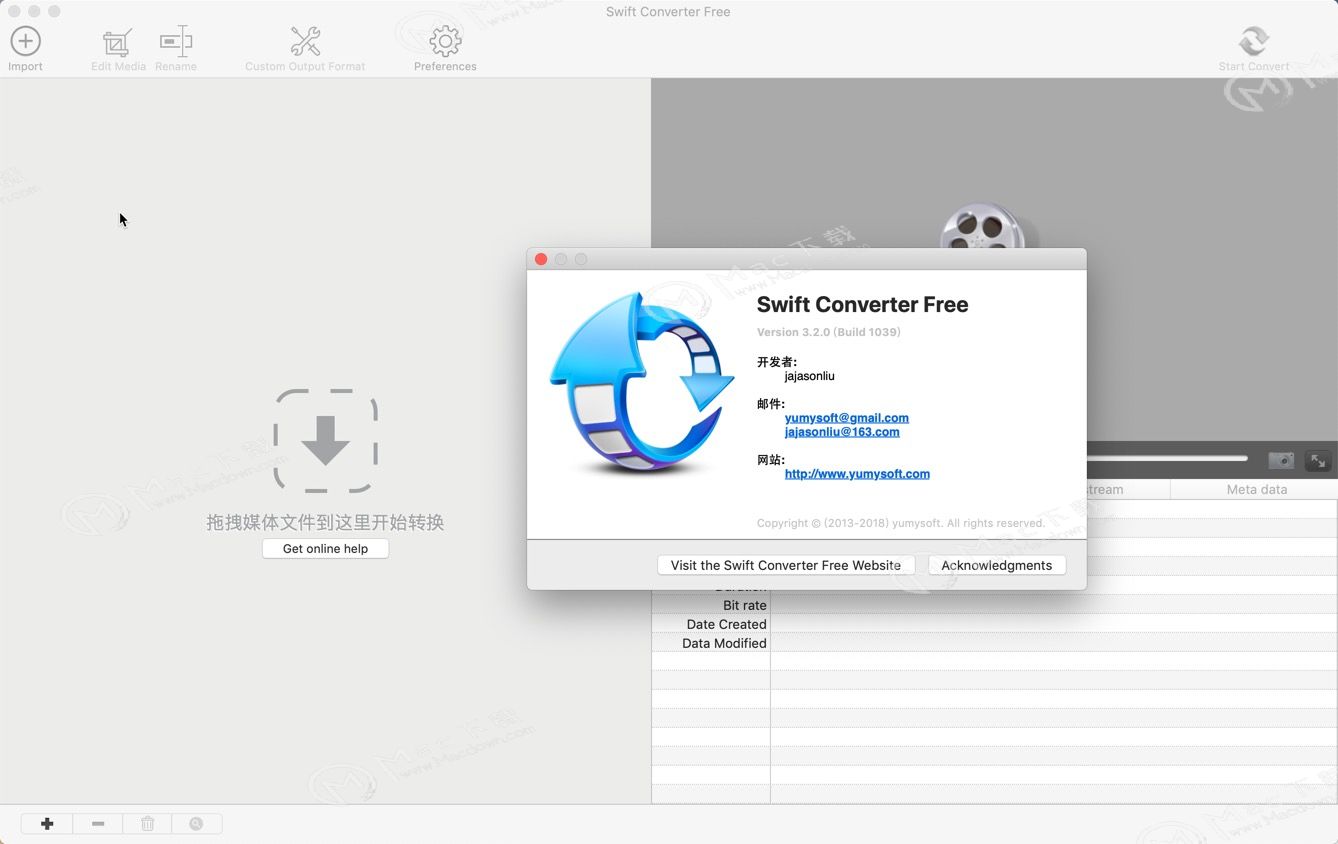This screenshot has height=844, width=1338.
Task: Click Visit the Swift Converter Free Website
Action: click(x=786, y=565)
